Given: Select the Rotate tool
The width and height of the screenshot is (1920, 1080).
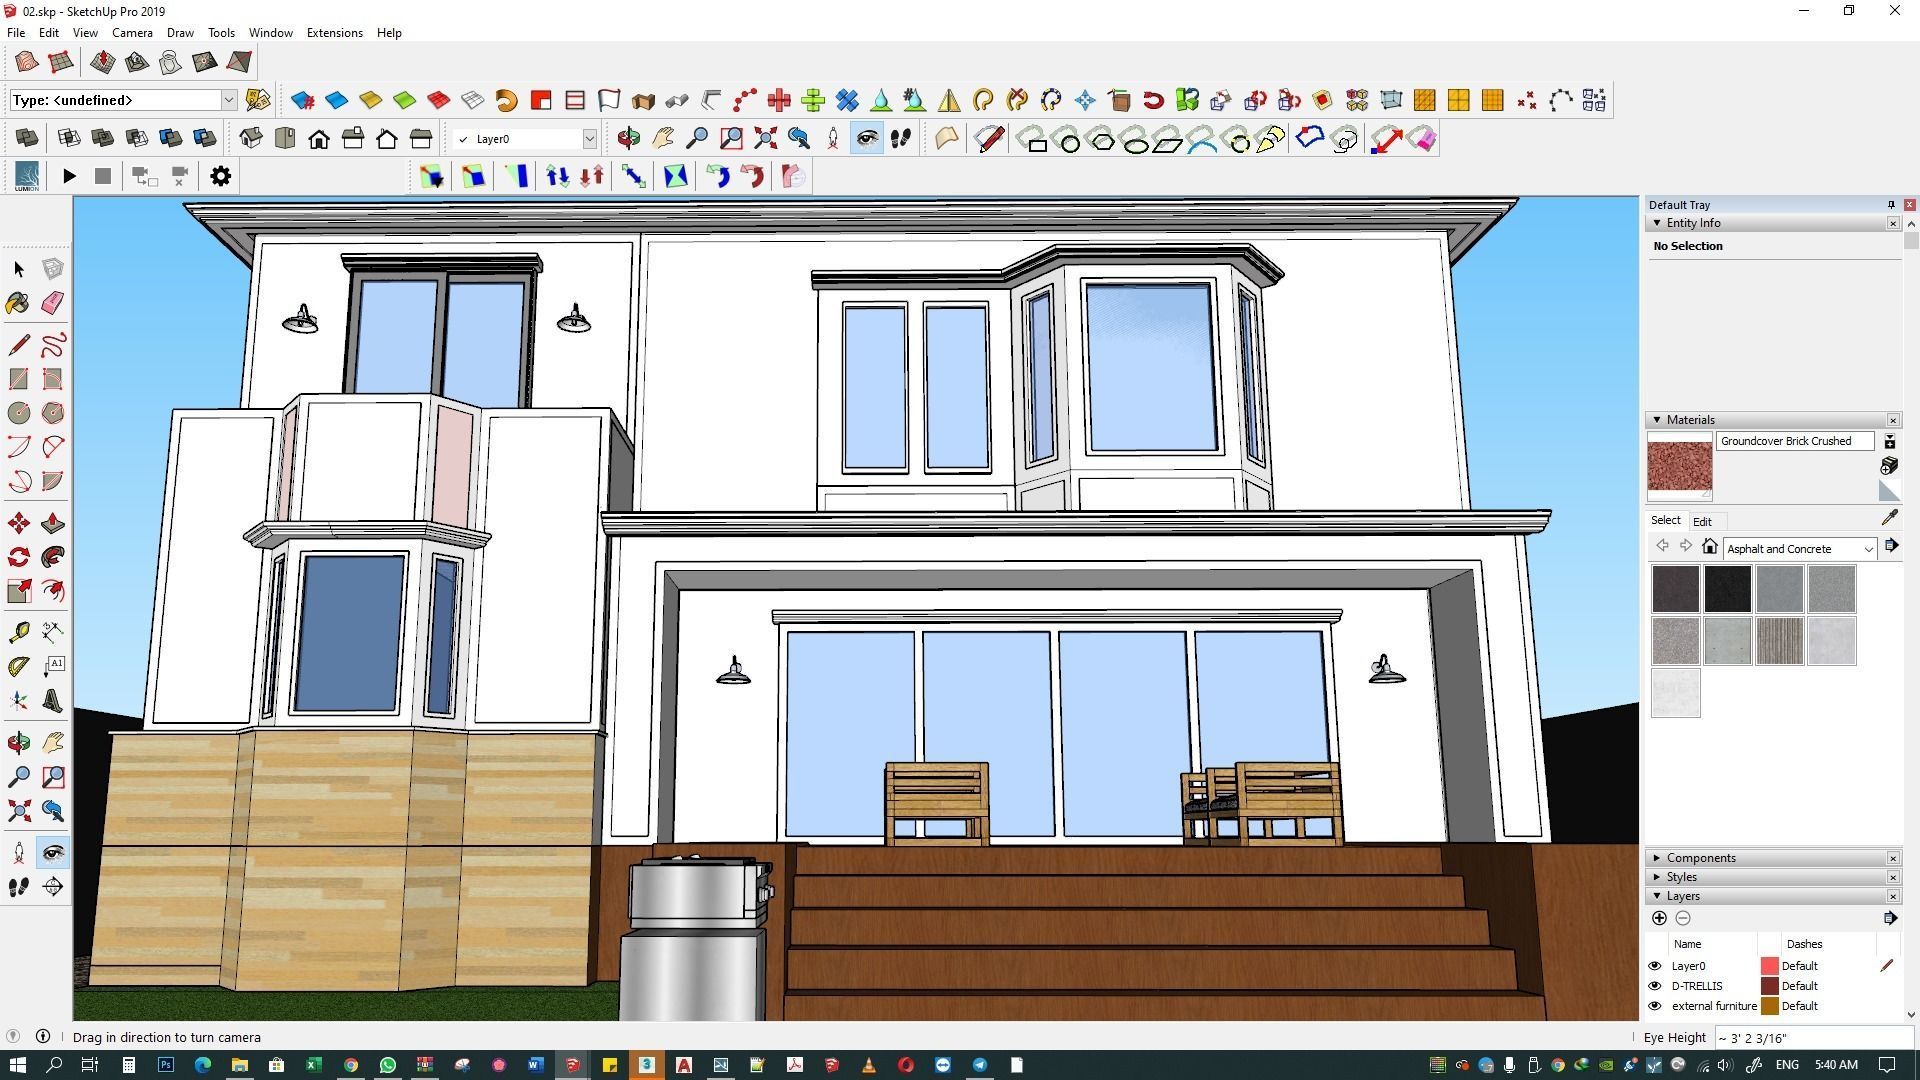Looking at the screenshot, I should [19, 557].
